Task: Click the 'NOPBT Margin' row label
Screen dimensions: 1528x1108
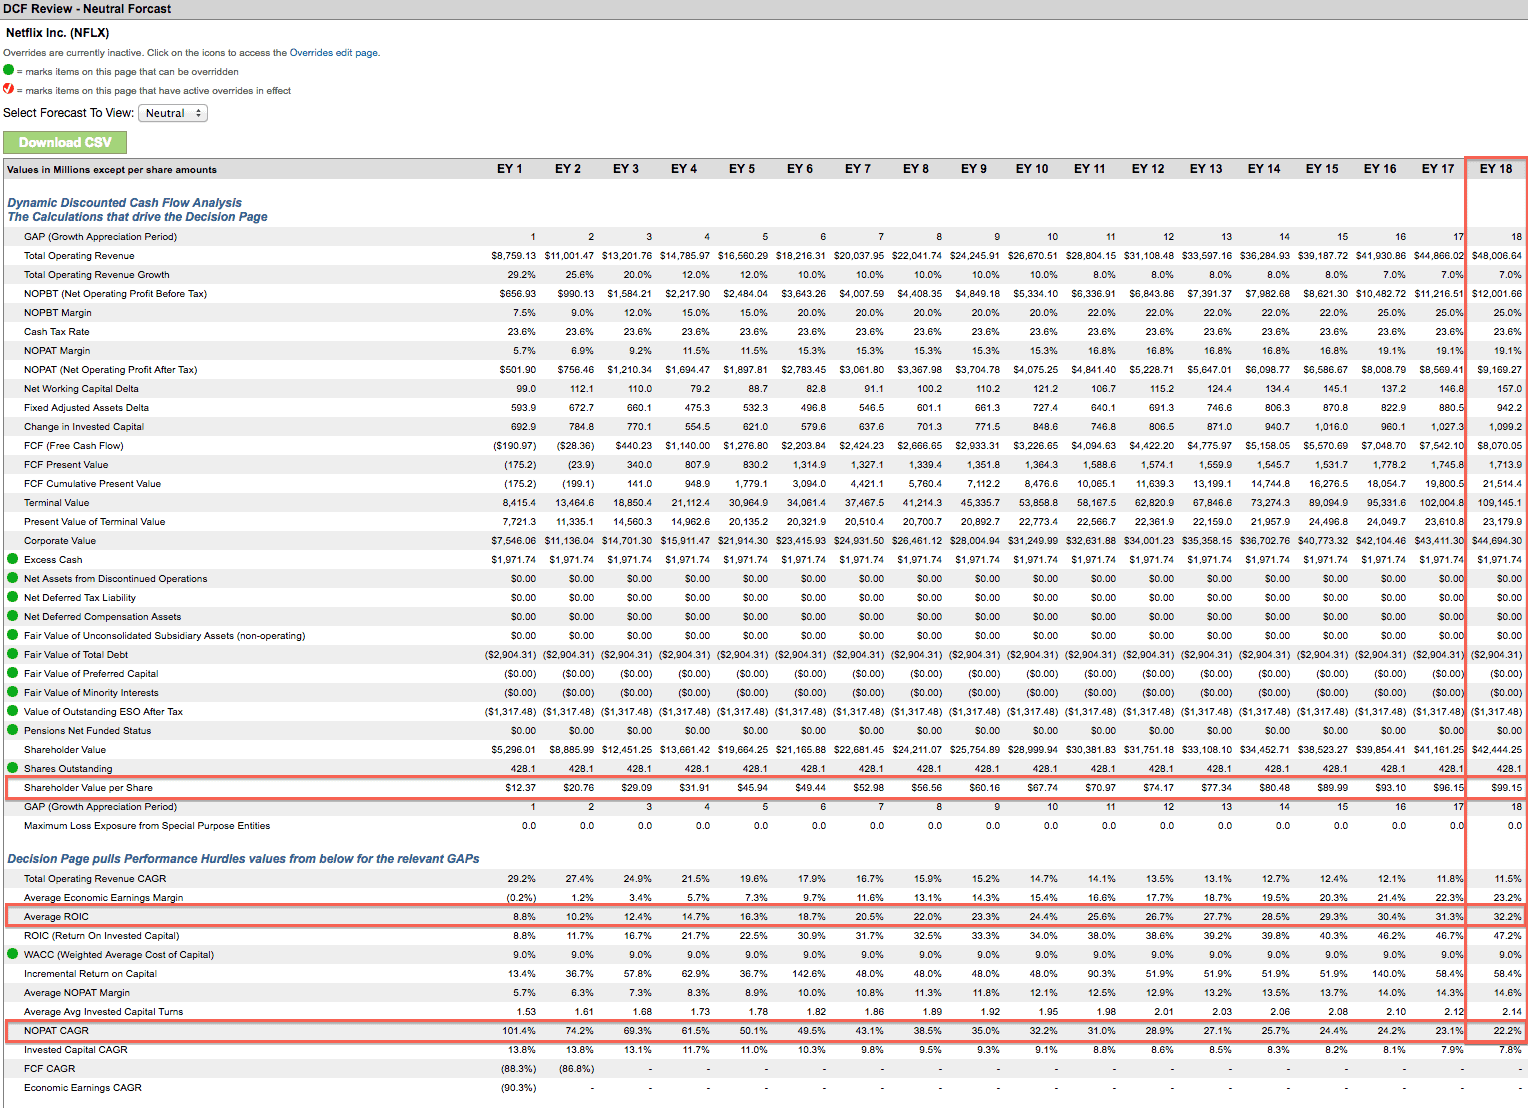Action: [x=58, y=313]
